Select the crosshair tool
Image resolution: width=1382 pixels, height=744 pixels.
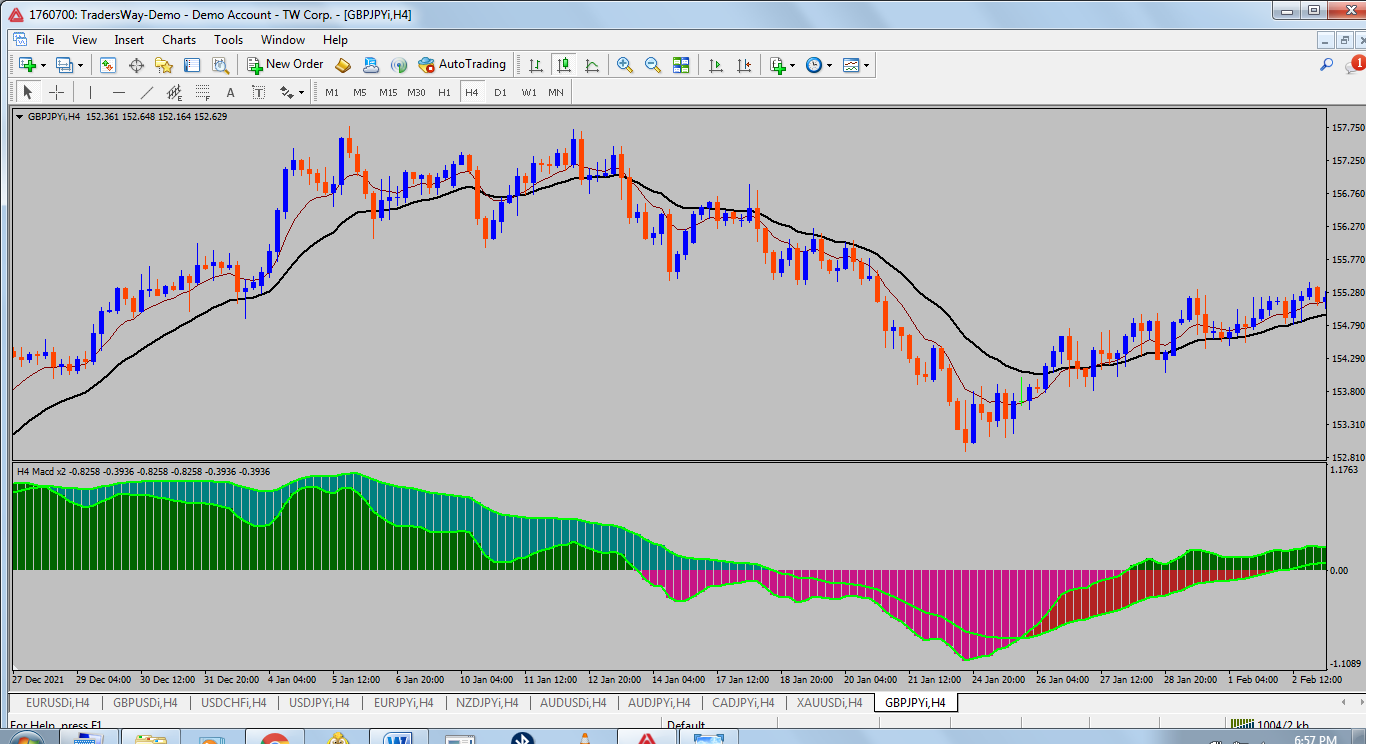[x=57, y=93]
